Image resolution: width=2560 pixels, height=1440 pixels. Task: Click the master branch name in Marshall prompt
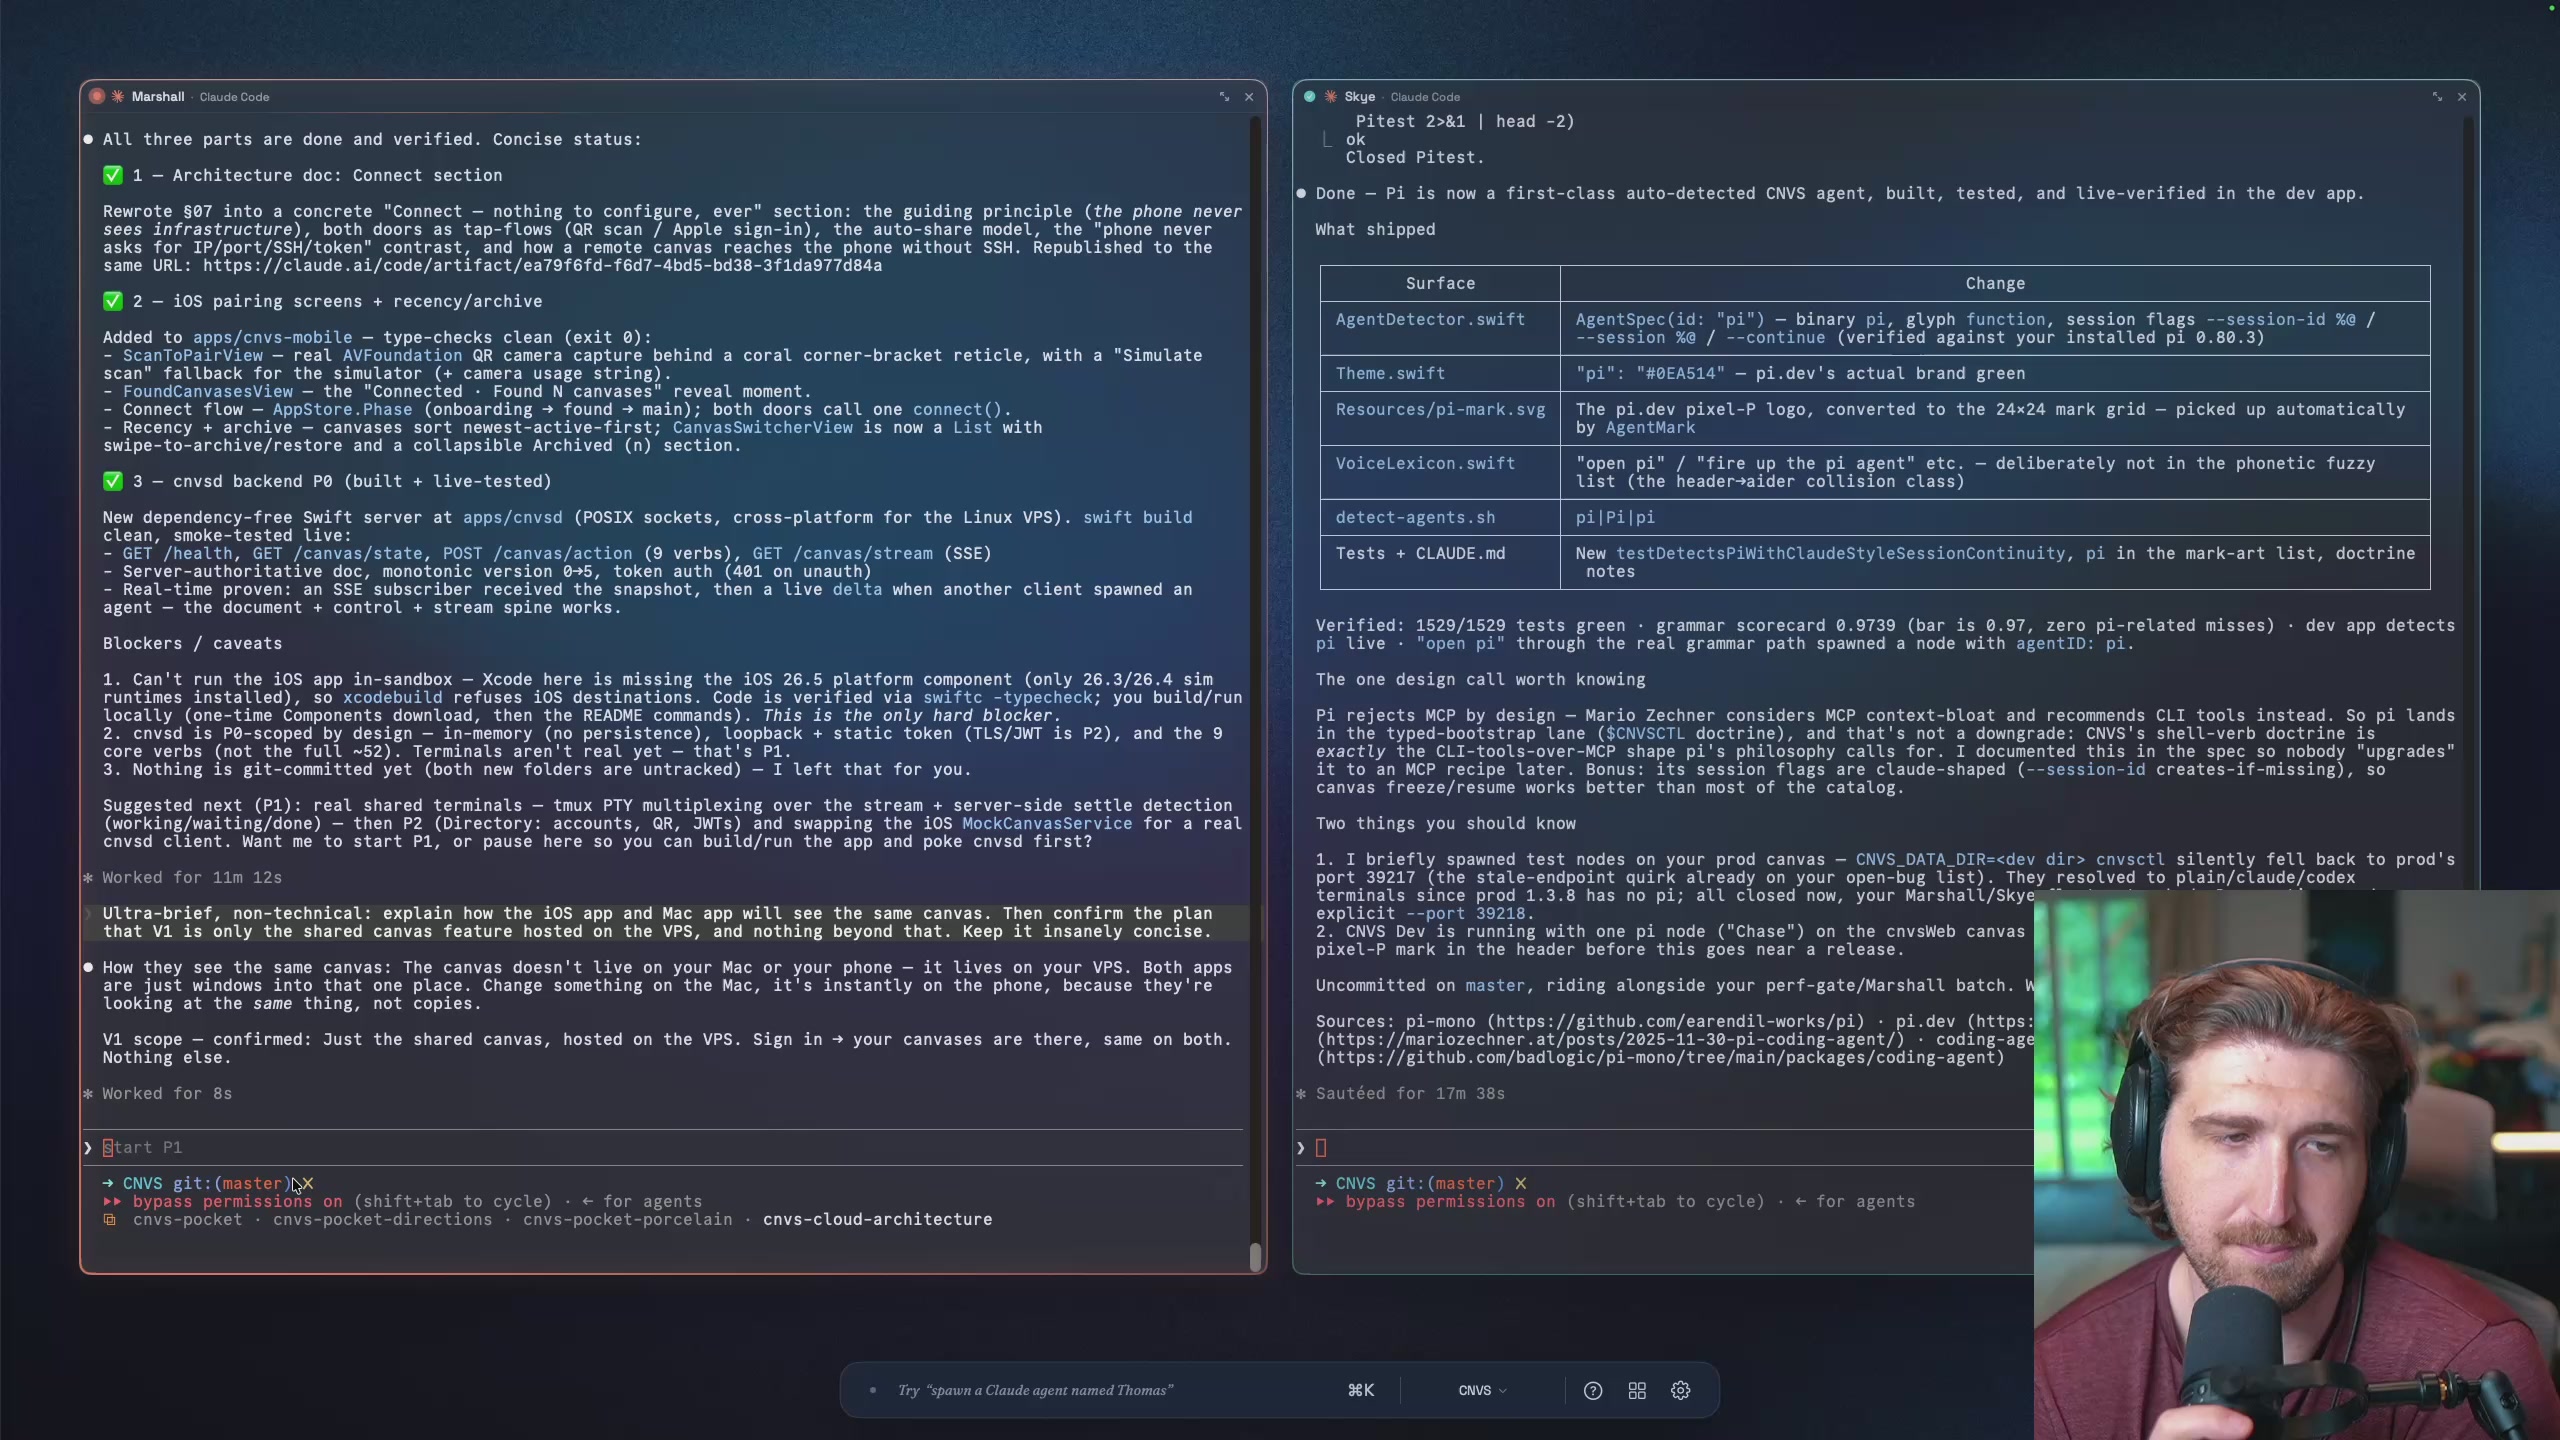pyautogui.click(x=253, y=1183)
